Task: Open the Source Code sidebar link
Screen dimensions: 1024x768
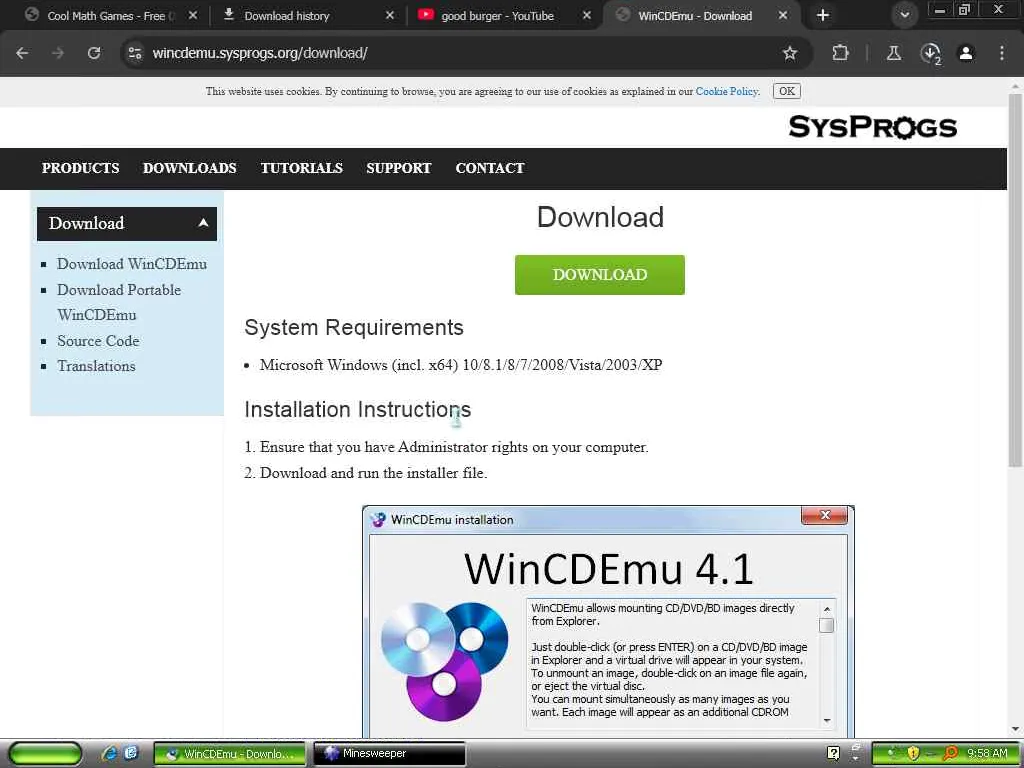Action: coord(98,341)
